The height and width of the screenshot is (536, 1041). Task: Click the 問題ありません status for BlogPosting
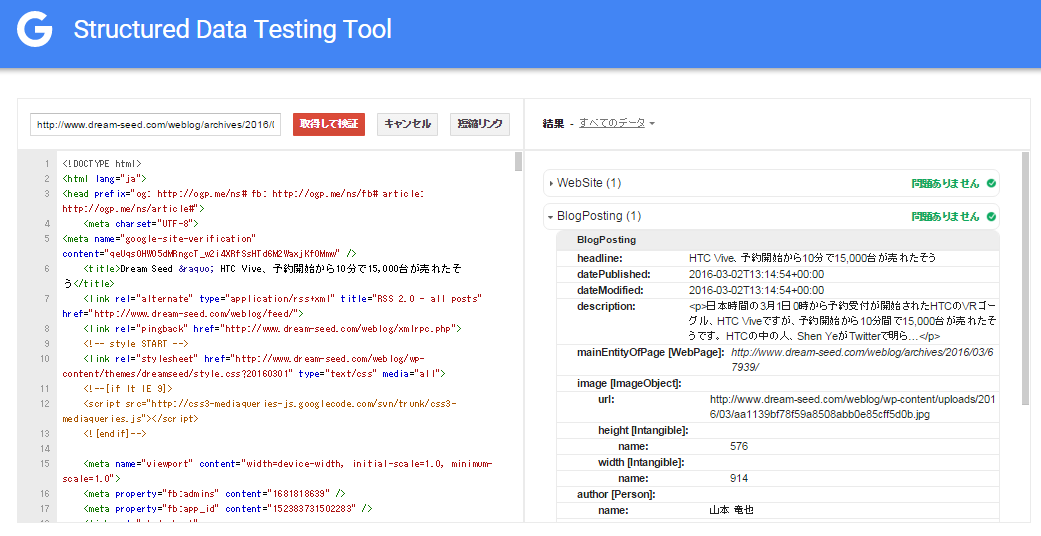click(x=945, y=217)
